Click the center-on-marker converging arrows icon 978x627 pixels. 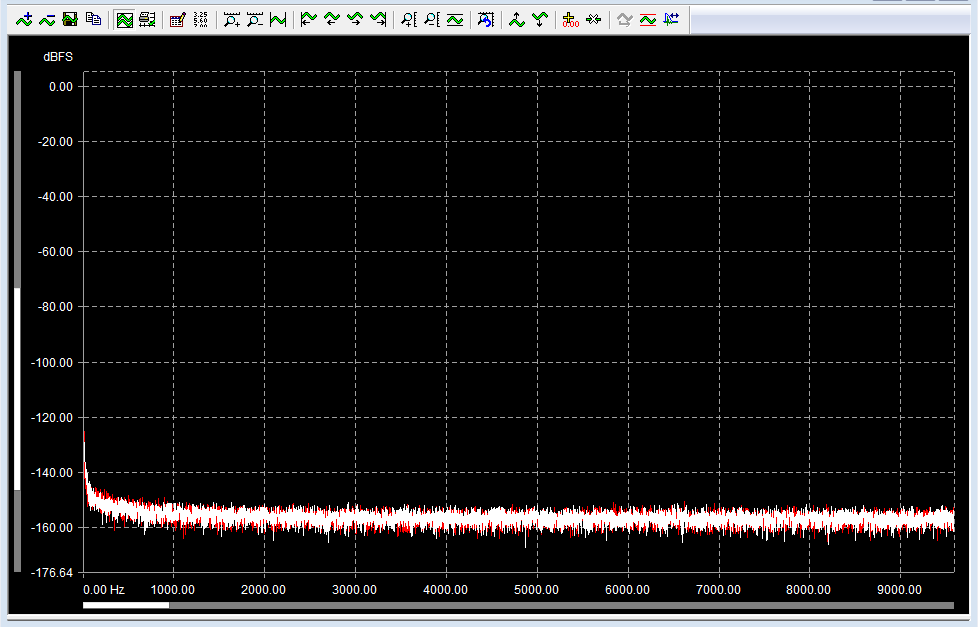tap(593, 20)
